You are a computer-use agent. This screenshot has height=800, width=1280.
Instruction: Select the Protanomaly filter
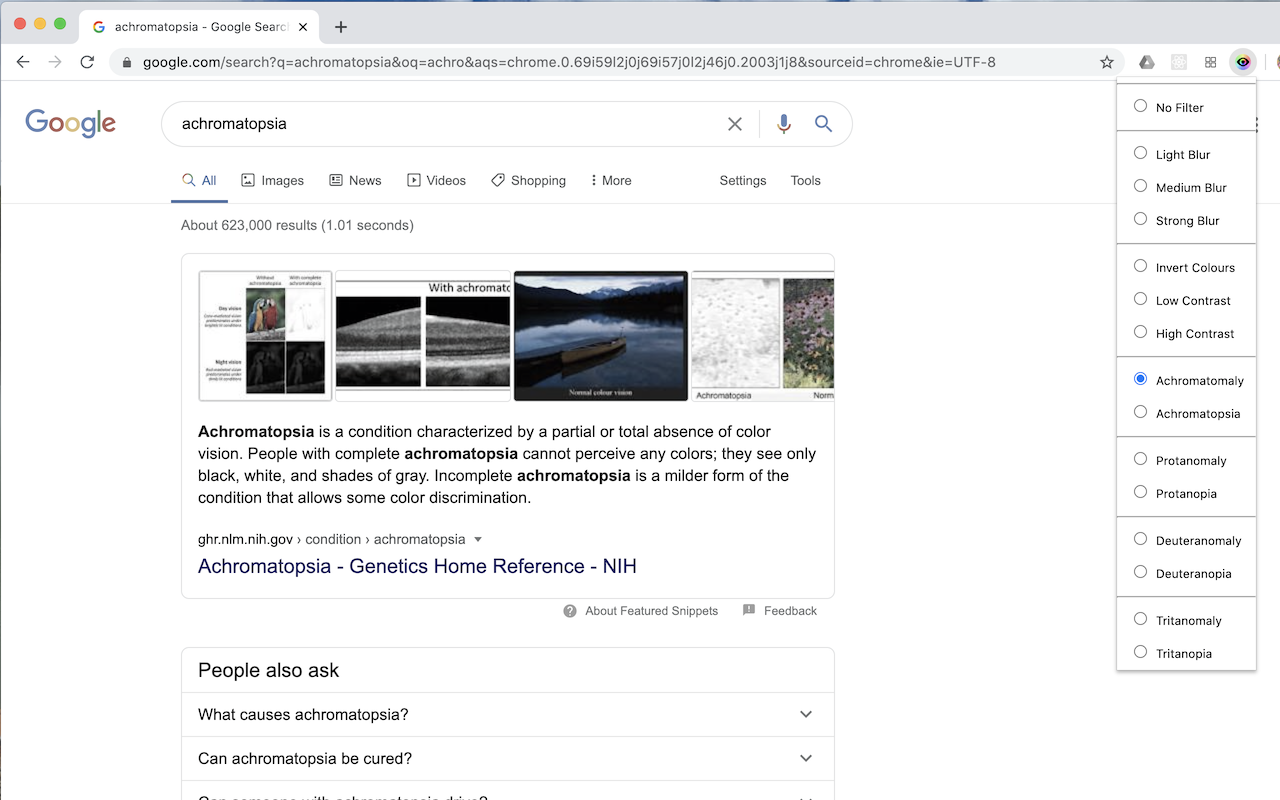pos(1140,459)
